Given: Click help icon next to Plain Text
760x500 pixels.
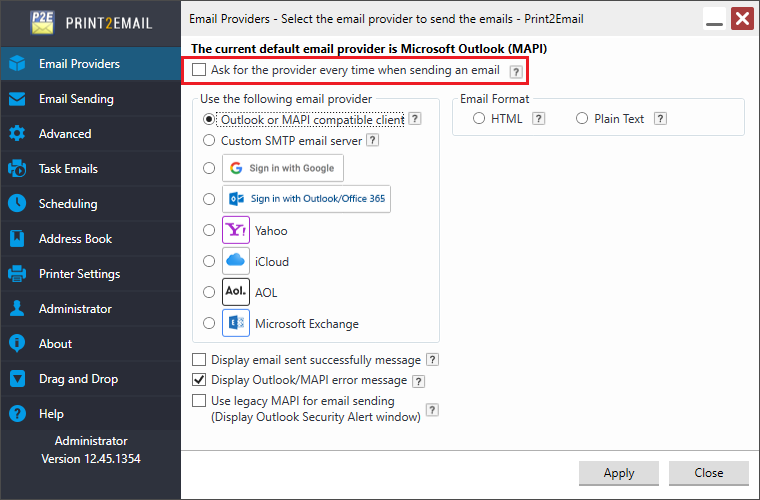Looking at the screenshot, I should 660,119.
